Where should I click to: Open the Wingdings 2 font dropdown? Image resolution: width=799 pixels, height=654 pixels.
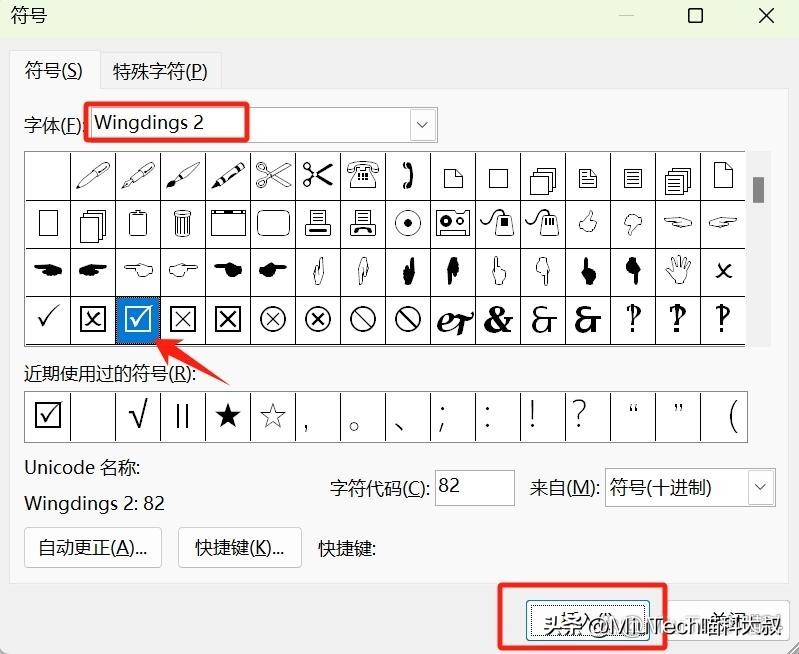click(422, 124)
